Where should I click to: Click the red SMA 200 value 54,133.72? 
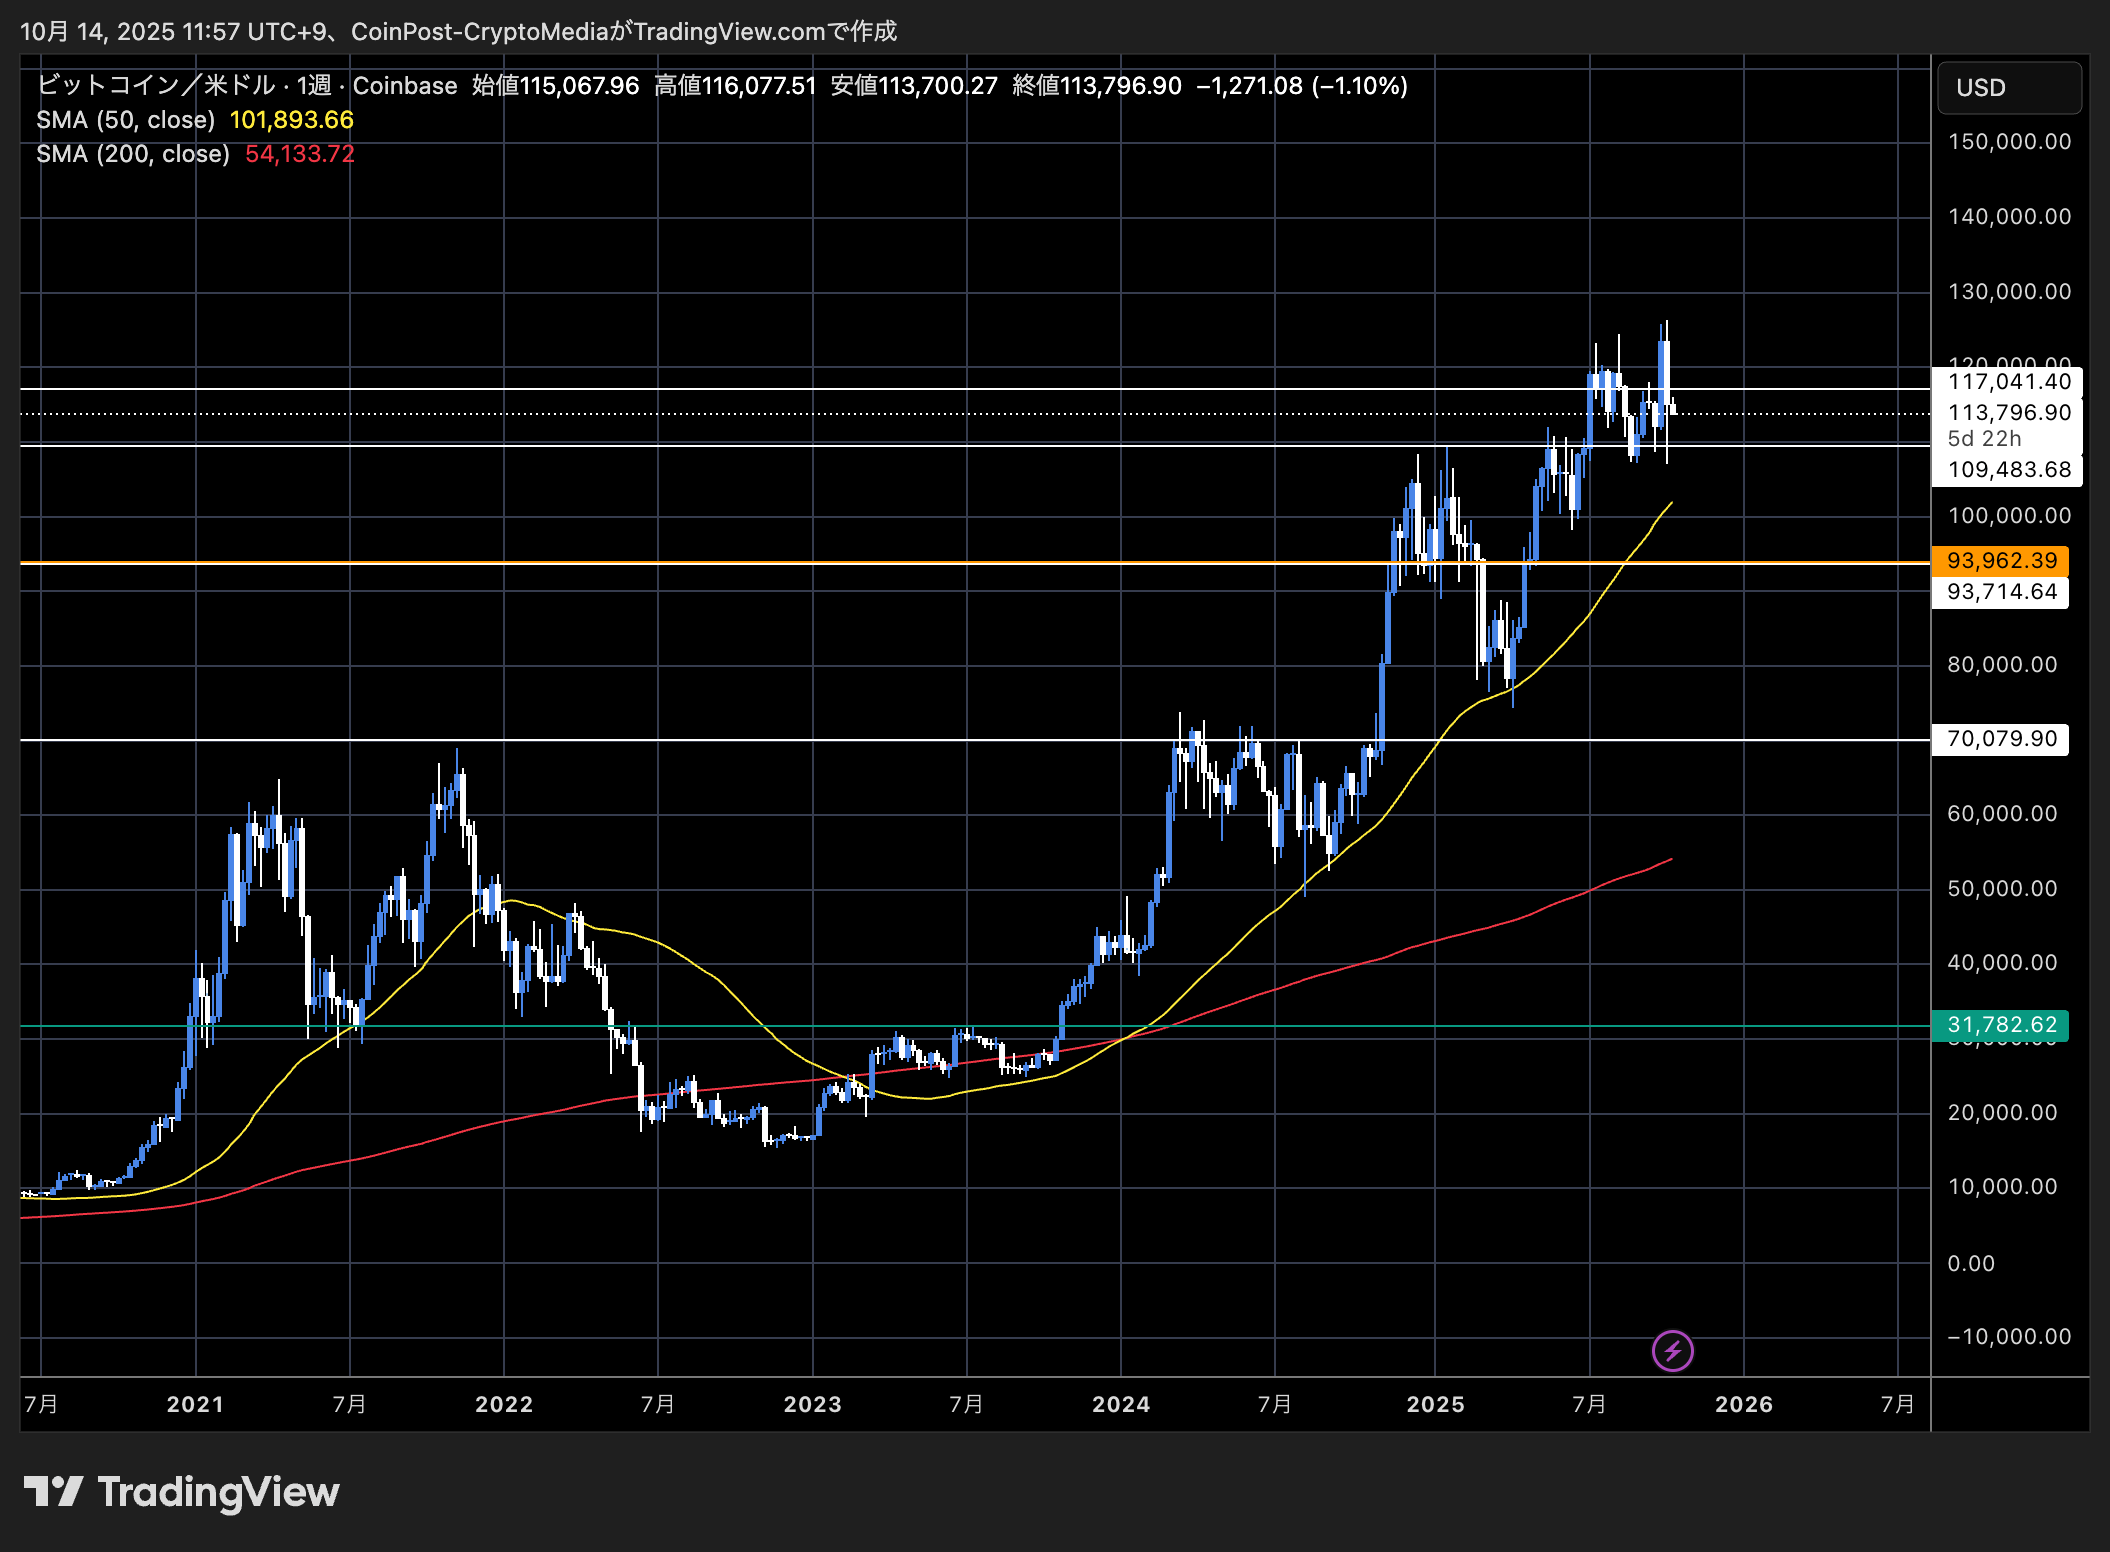[x=300, y=154]
